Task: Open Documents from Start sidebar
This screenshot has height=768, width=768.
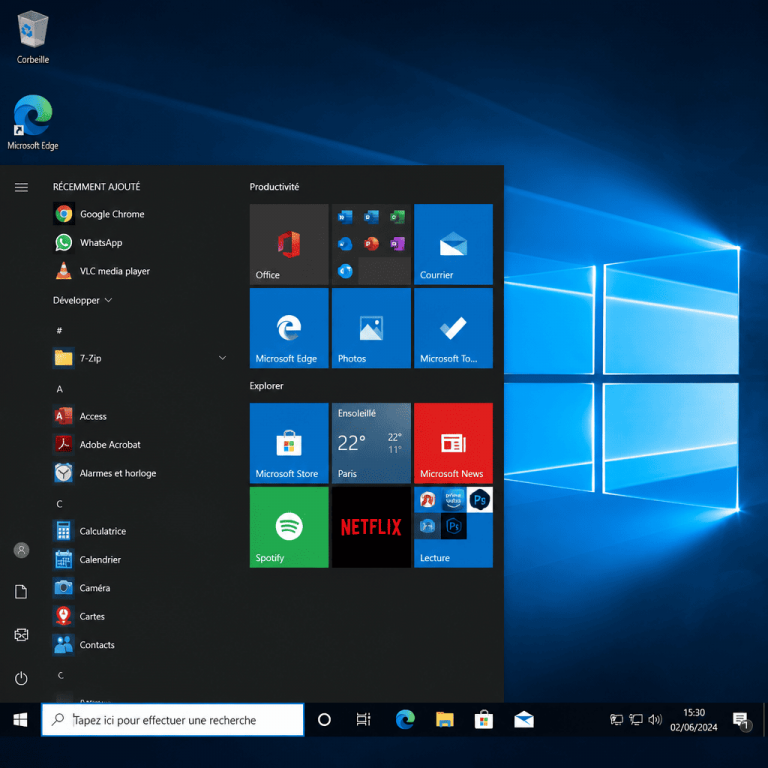Action: [21, 592]
